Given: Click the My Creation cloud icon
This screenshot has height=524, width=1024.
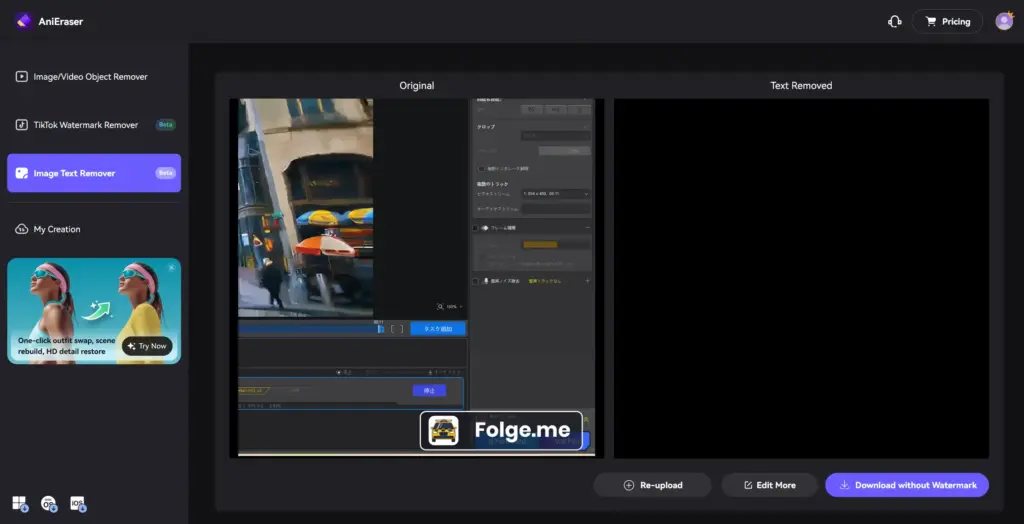Looking at the screenshot, I should pyautogui.click(x=22, y=229).
